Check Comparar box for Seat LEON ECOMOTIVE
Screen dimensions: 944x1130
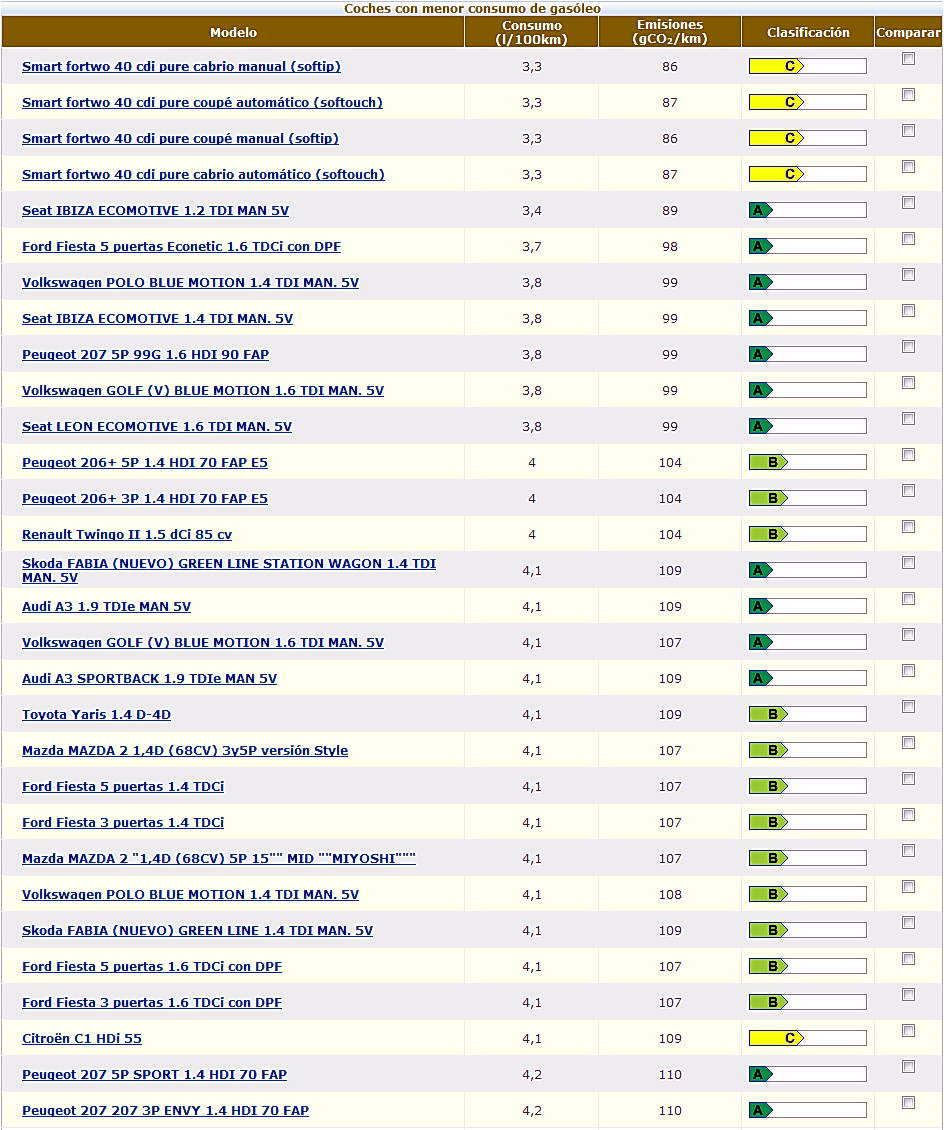tap(908, 419)
